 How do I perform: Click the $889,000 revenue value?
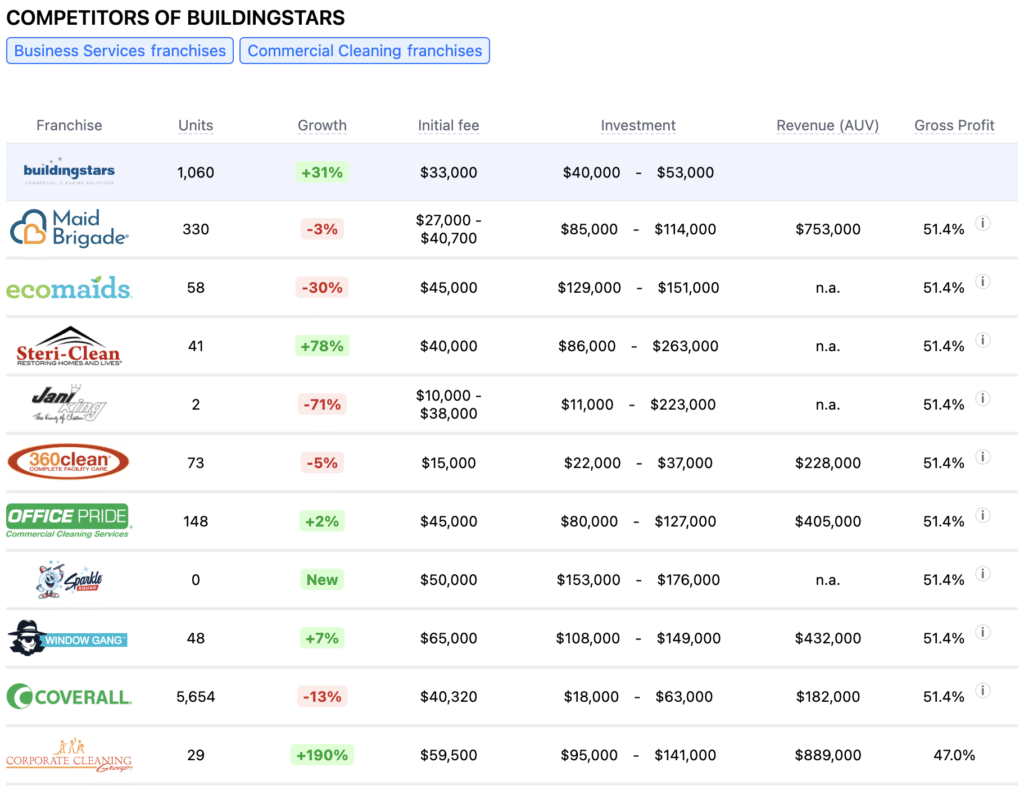coord(827,755)
